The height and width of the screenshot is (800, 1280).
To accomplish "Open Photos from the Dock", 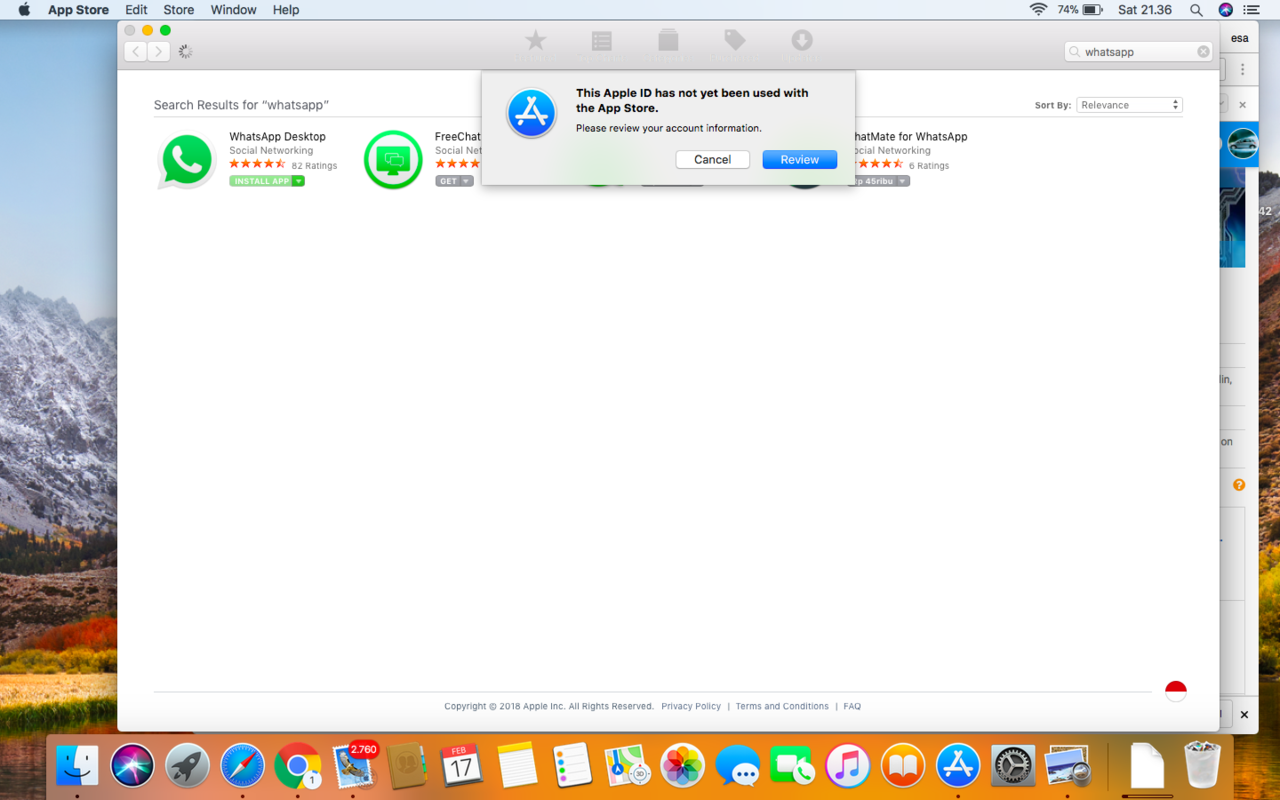I will tap(682, 767).
